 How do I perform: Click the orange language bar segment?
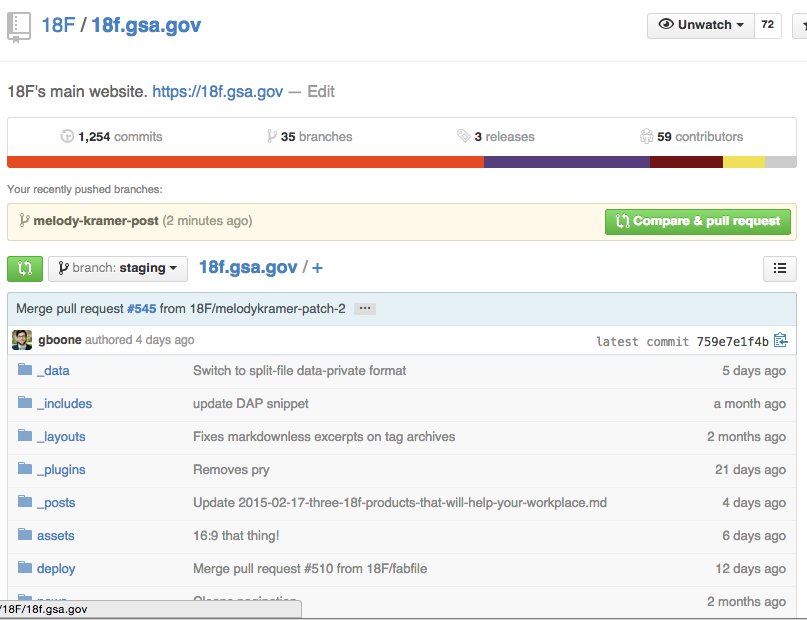pos(245,162)
